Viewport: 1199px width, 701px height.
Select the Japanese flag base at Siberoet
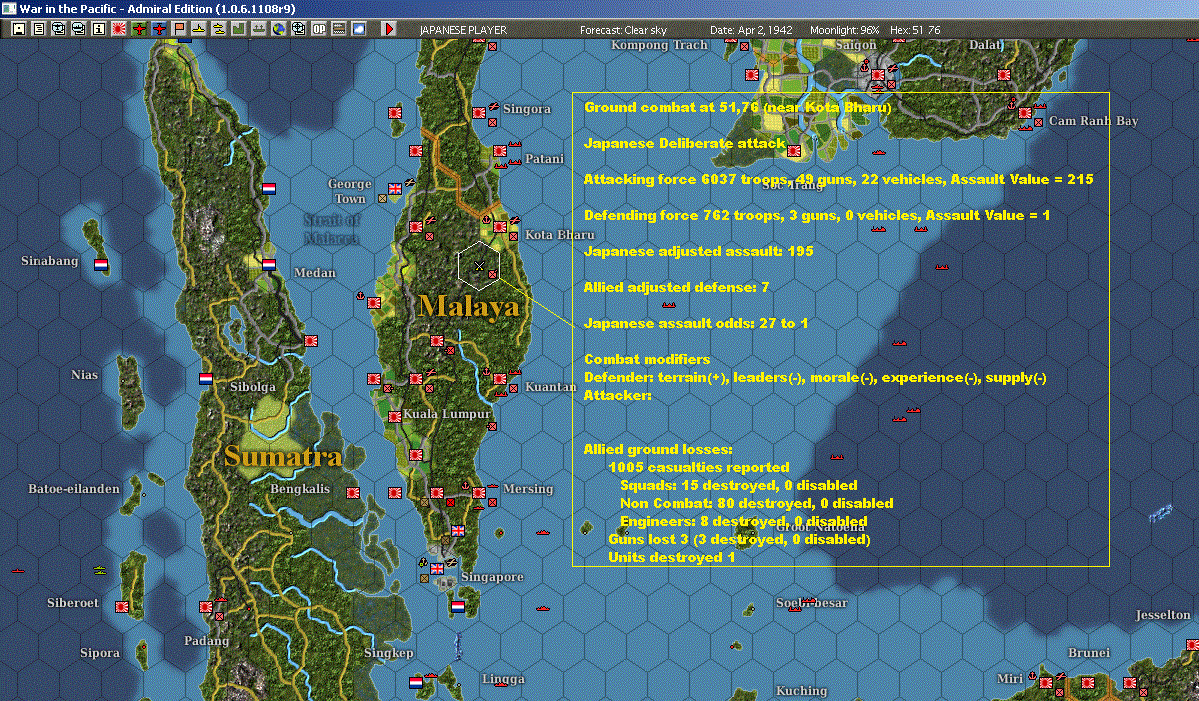(x=122, y=607)
